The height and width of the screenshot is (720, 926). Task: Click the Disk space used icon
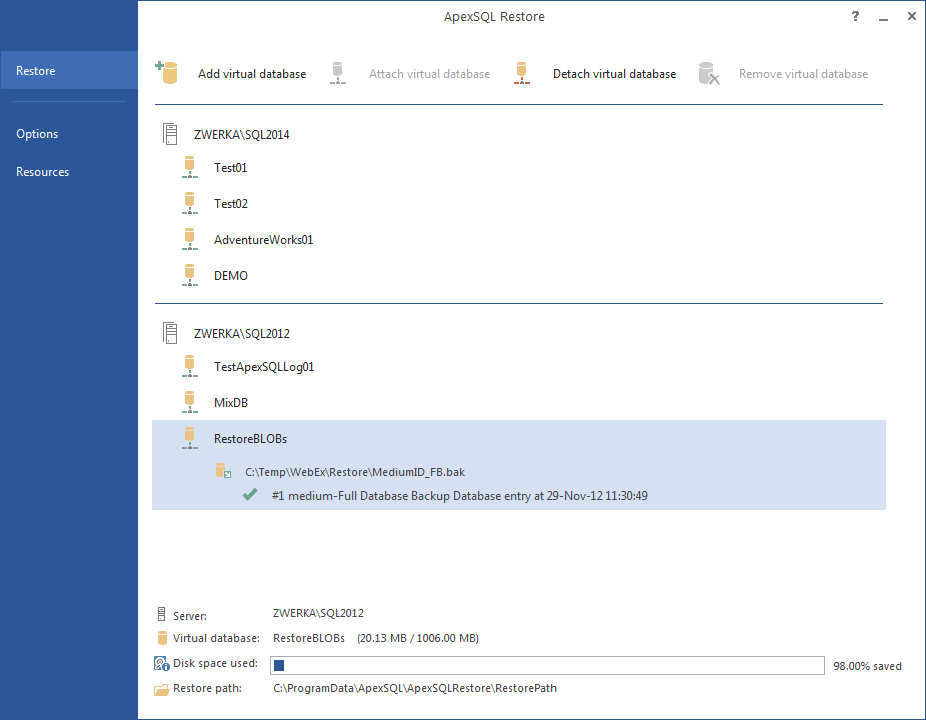coord(162,664)
